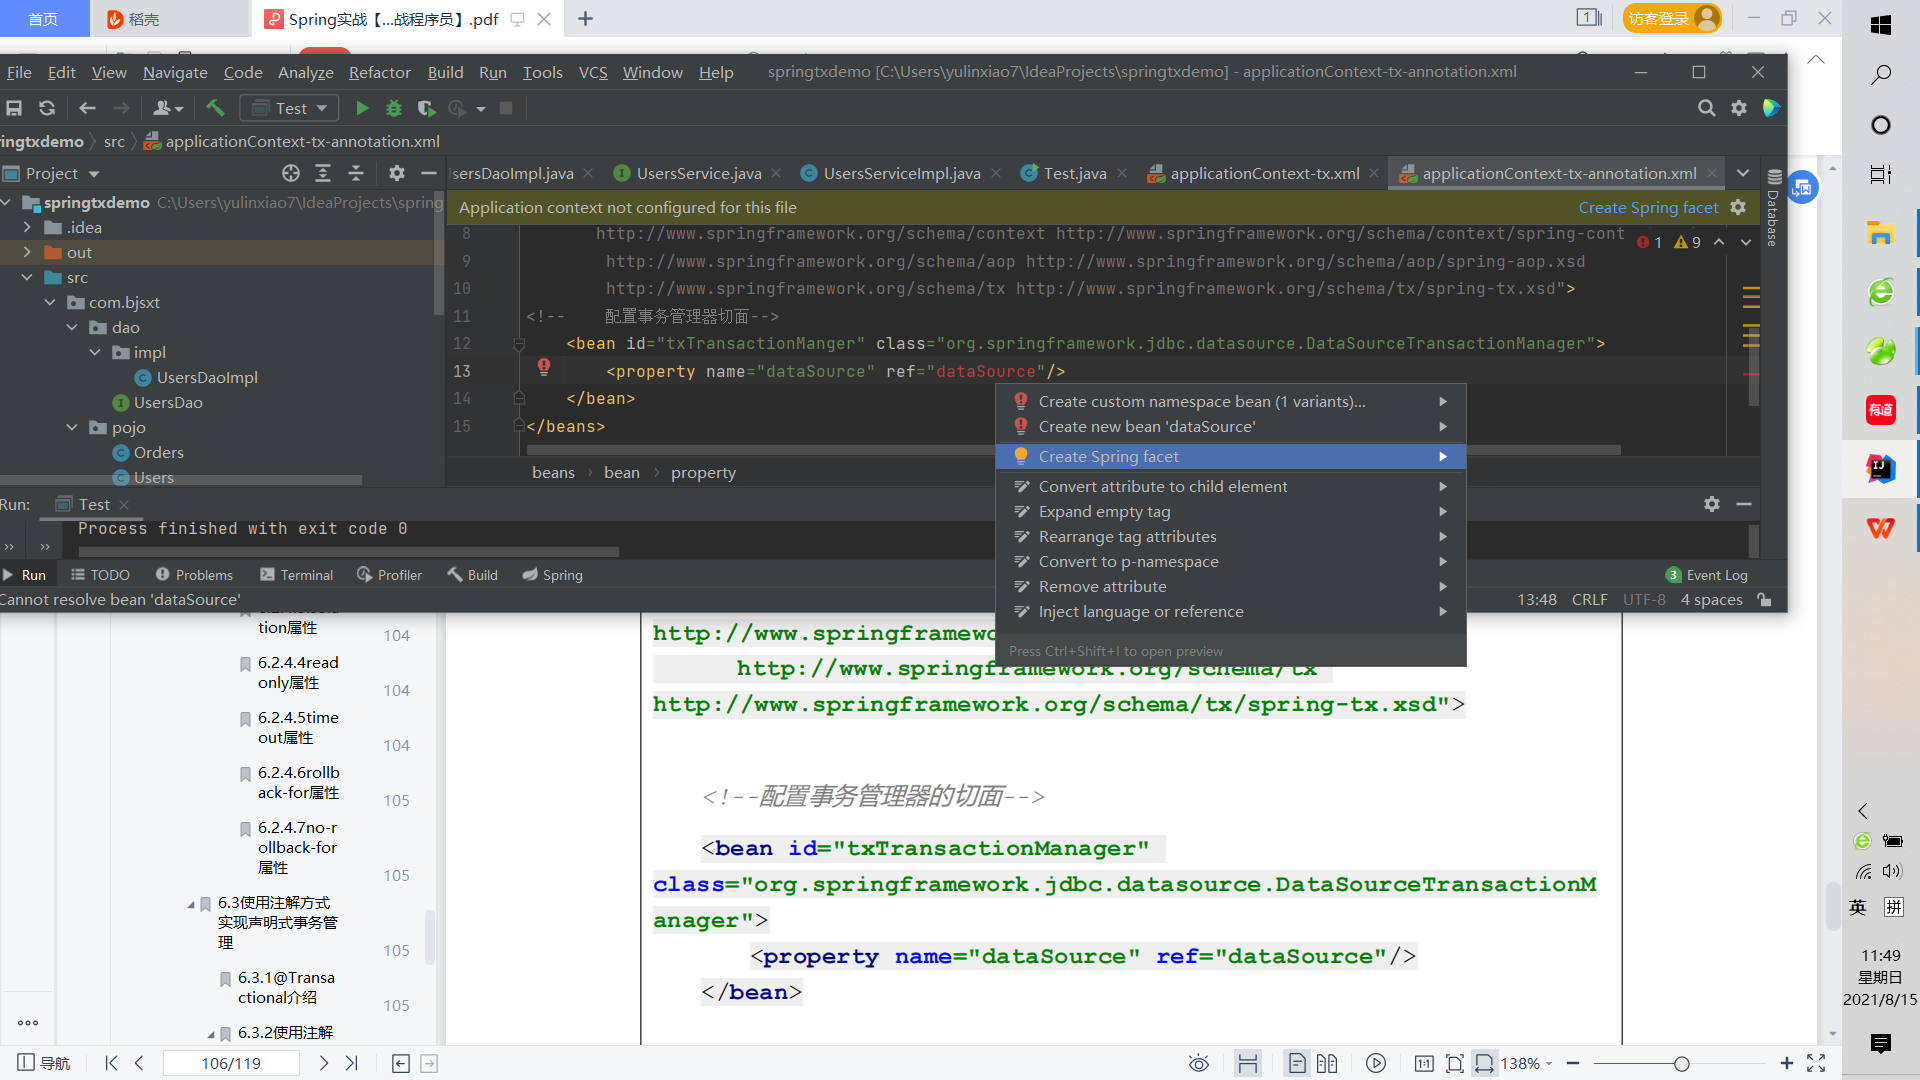Viewport: 1920px width, 1080px height.
Task: Click the red error bulb in editor gutter
Action: (544, 368)
